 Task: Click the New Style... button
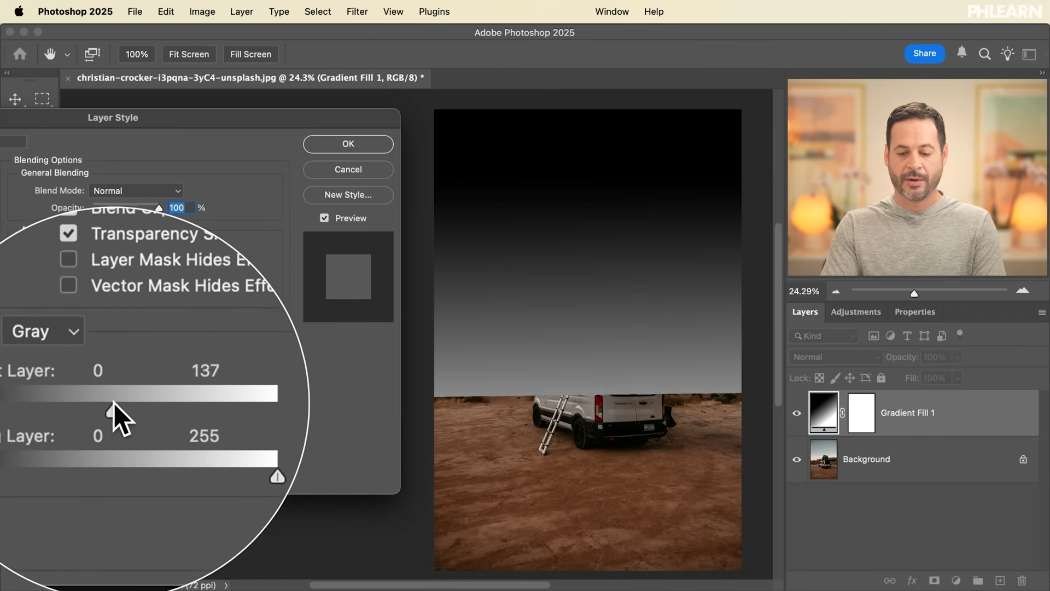[x=348, y=195]
